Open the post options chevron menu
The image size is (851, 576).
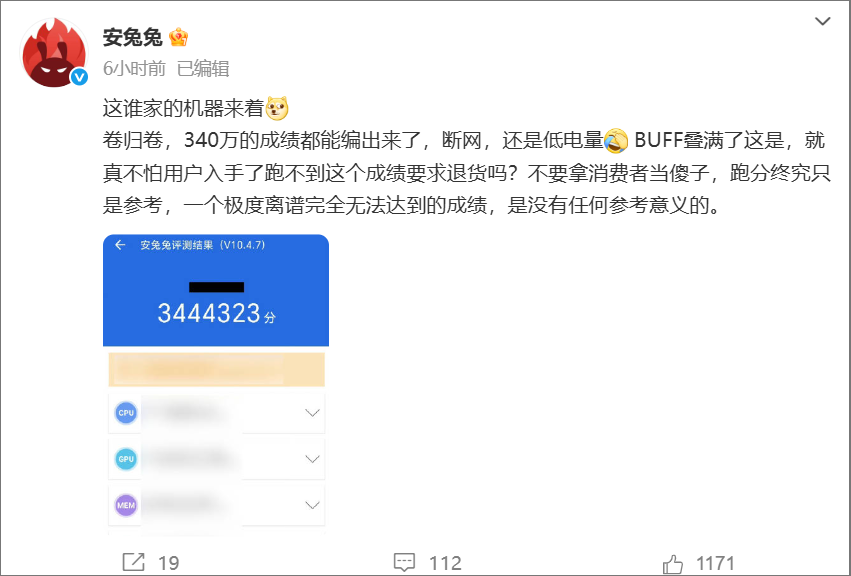[x=823, y=21]
